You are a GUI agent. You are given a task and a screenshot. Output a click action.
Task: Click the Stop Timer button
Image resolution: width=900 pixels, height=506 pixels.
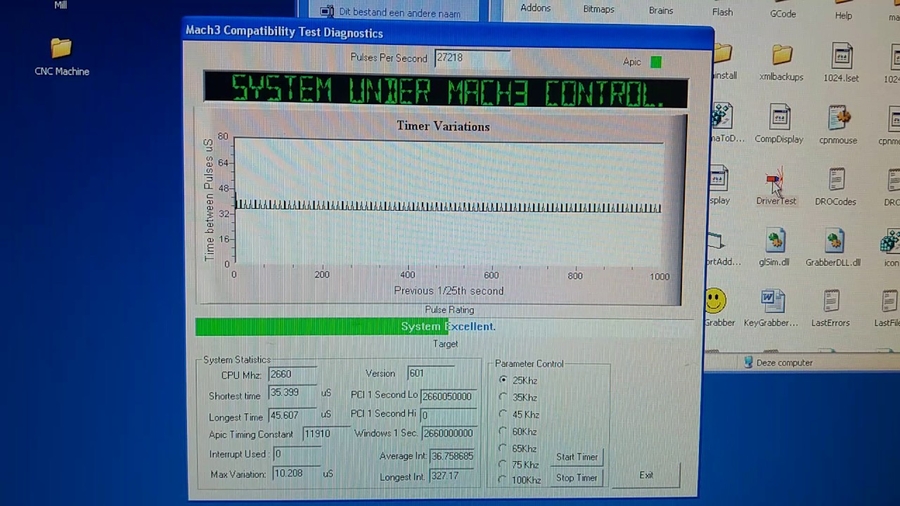577,477
